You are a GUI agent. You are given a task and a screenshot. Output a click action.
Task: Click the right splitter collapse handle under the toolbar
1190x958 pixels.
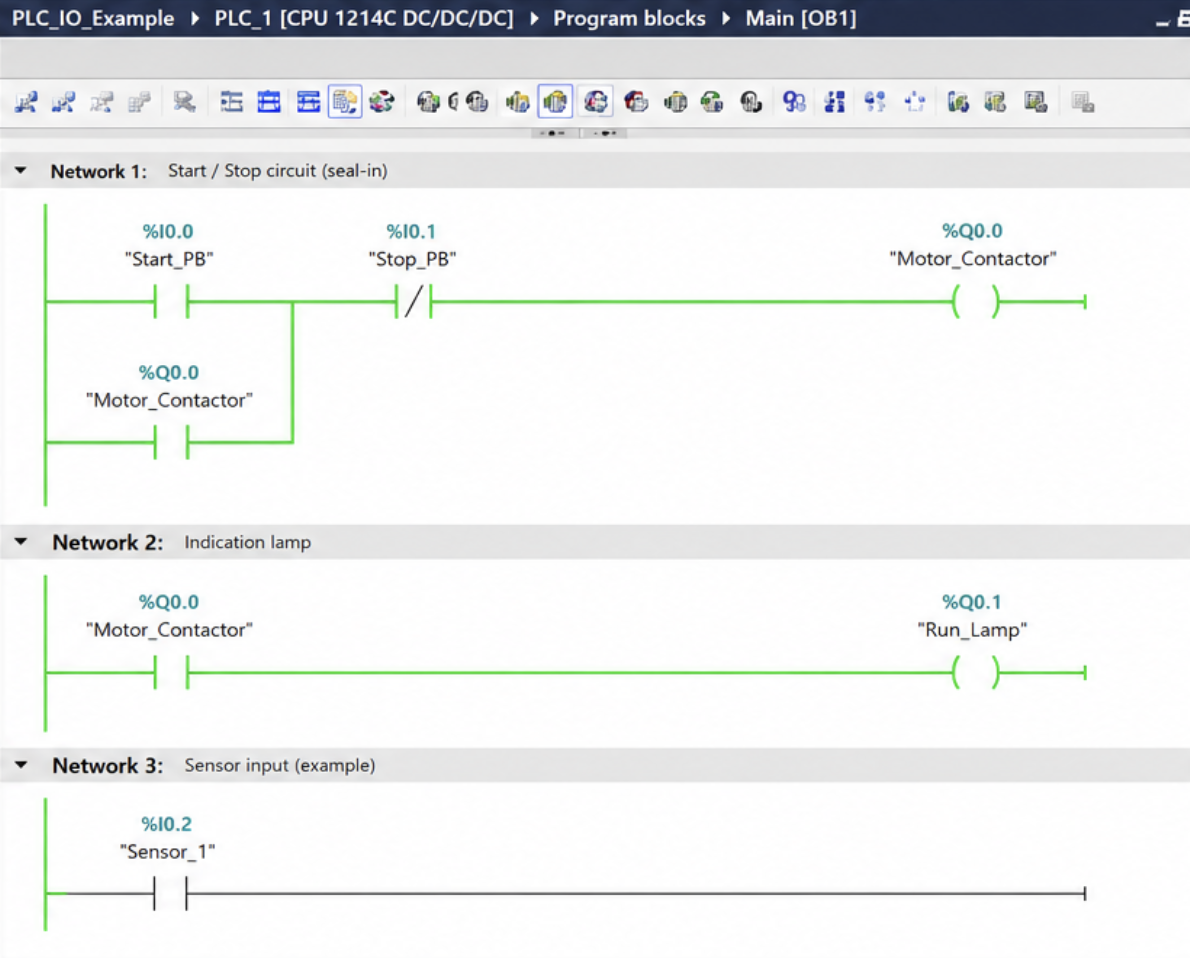click(x=604, y=134)
